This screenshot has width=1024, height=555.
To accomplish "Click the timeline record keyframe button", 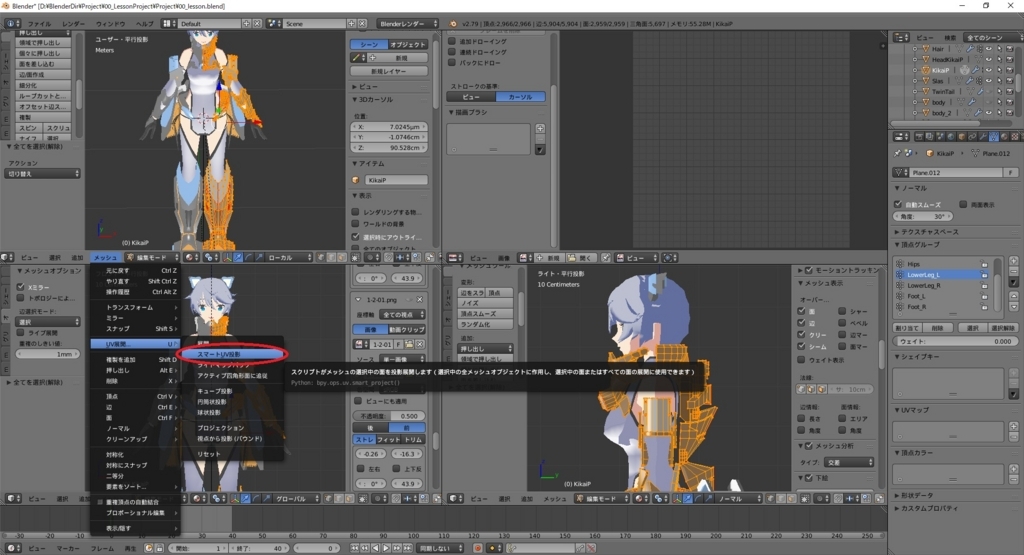I will (x=477, y=548).
